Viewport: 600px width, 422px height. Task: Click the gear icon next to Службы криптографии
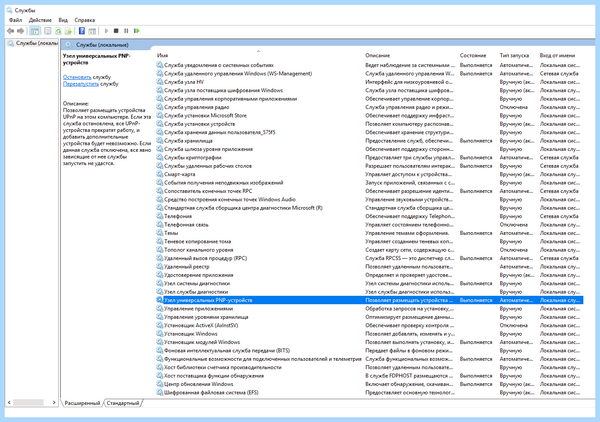tap(160, 157)
